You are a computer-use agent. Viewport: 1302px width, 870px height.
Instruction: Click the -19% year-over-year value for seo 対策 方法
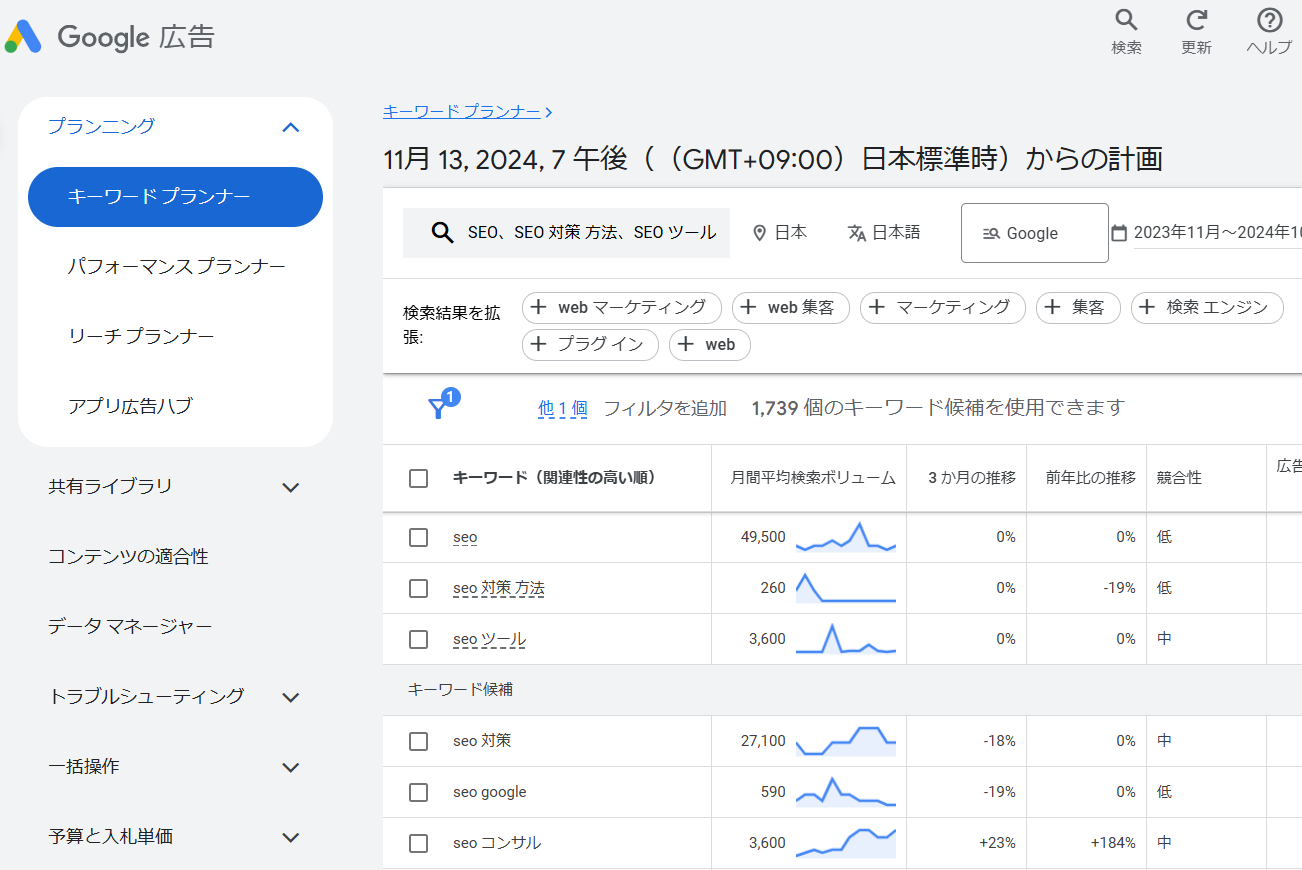tap(1119, 588)
